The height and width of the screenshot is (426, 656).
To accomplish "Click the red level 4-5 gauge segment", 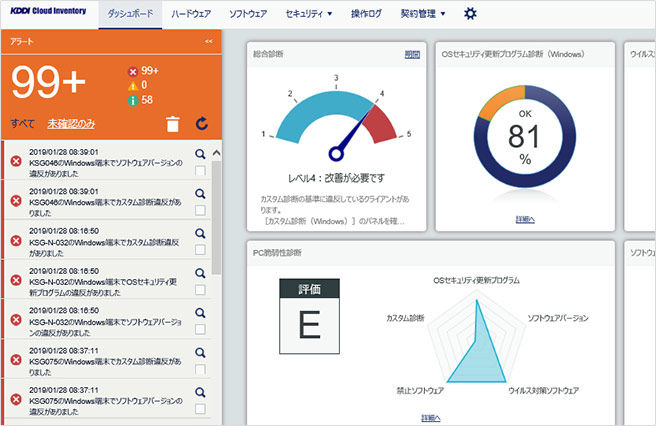I will tap(380, 124).
